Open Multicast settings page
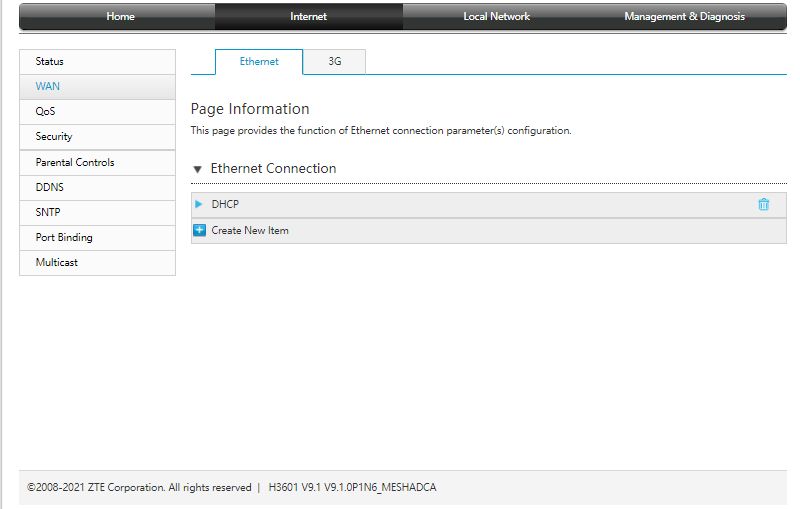Image resolution: width=800 pixels, height=509 pixels. pyautogui.click(x=97, y=263)
